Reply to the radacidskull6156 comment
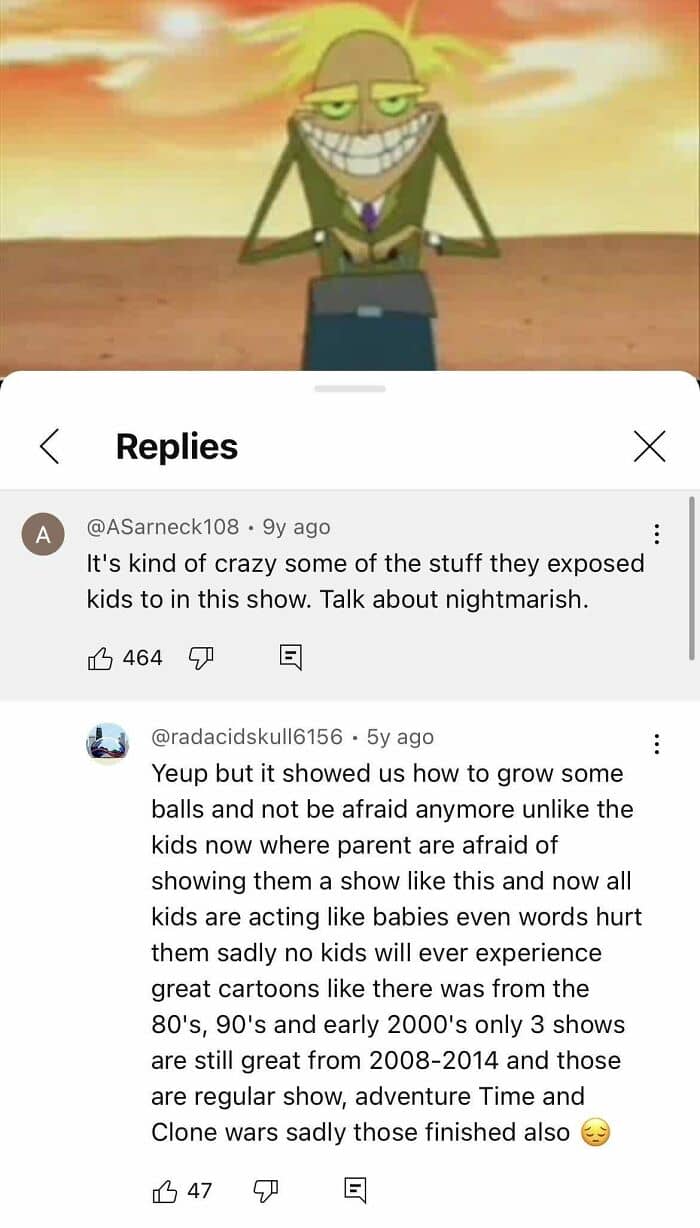700x1228 pixels. 355,1190
